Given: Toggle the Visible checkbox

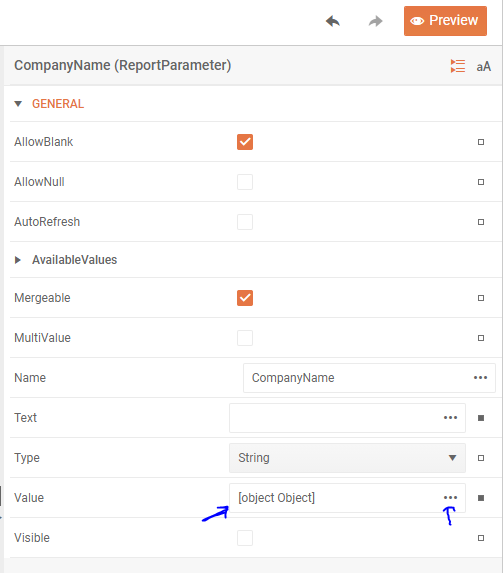Looking at the screenshot, I should tap(245, 538).
